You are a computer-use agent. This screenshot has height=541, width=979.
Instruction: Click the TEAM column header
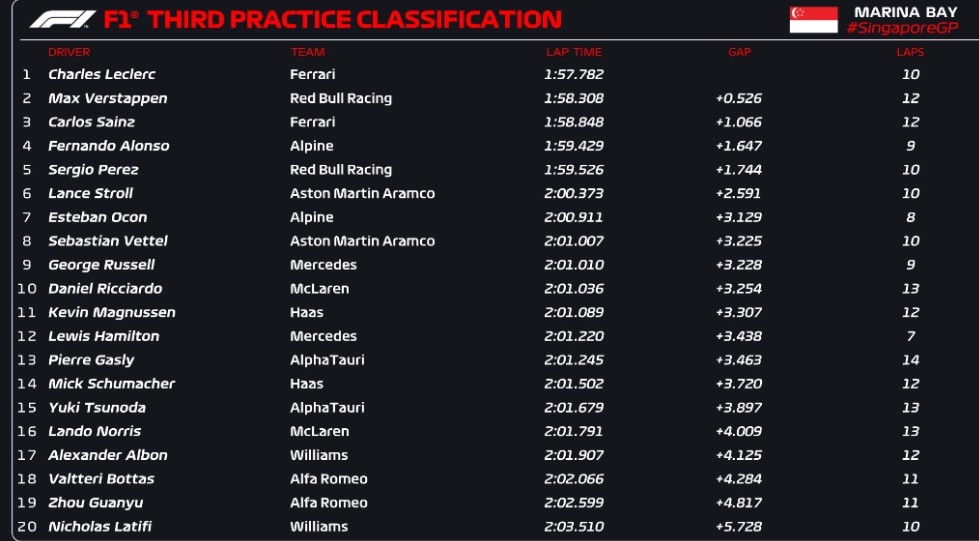(x=307, y=52)
